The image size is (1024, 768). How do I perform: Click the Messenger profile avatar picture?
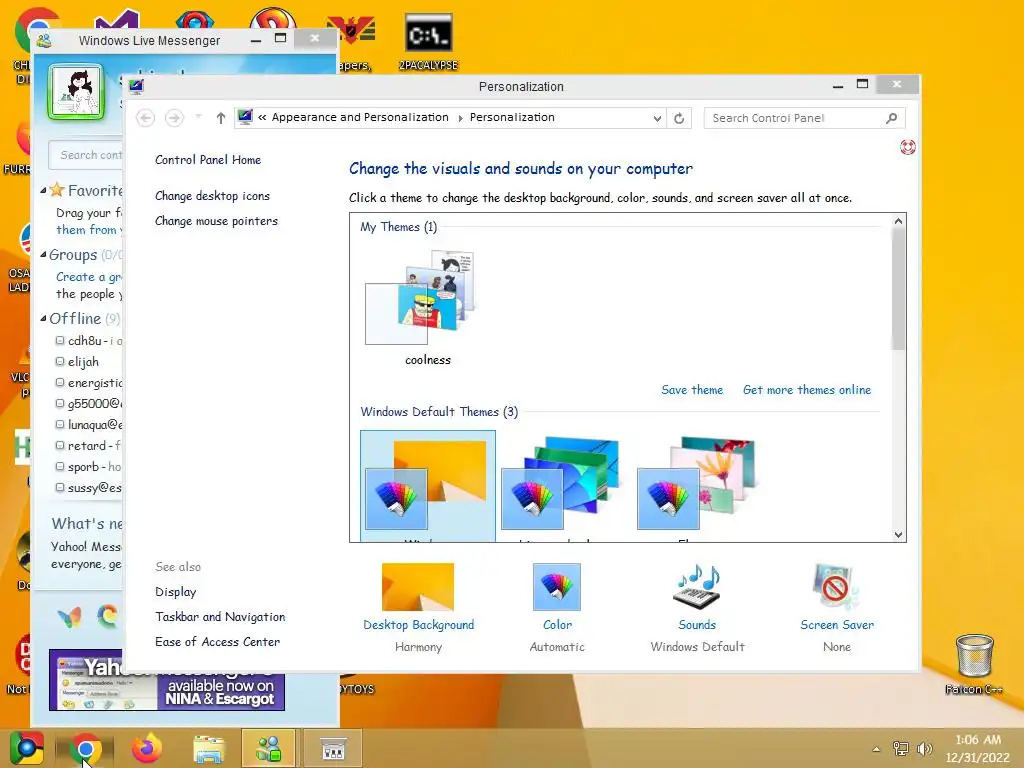76,92
